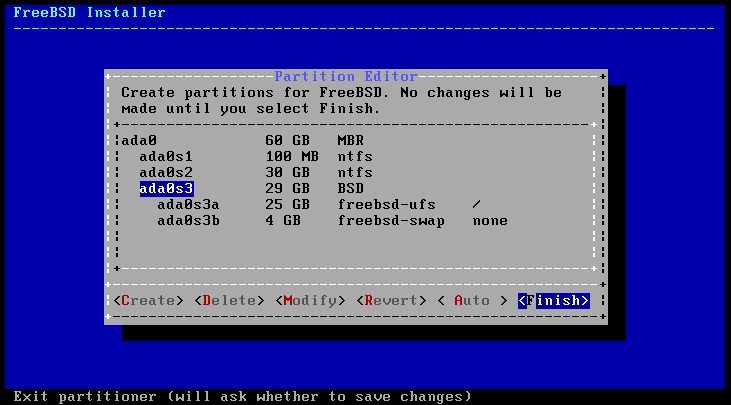Image resolution: width=731 pixels, height=405 pixels.
Task: Choose the Delete button
Action: coord(229,300)
